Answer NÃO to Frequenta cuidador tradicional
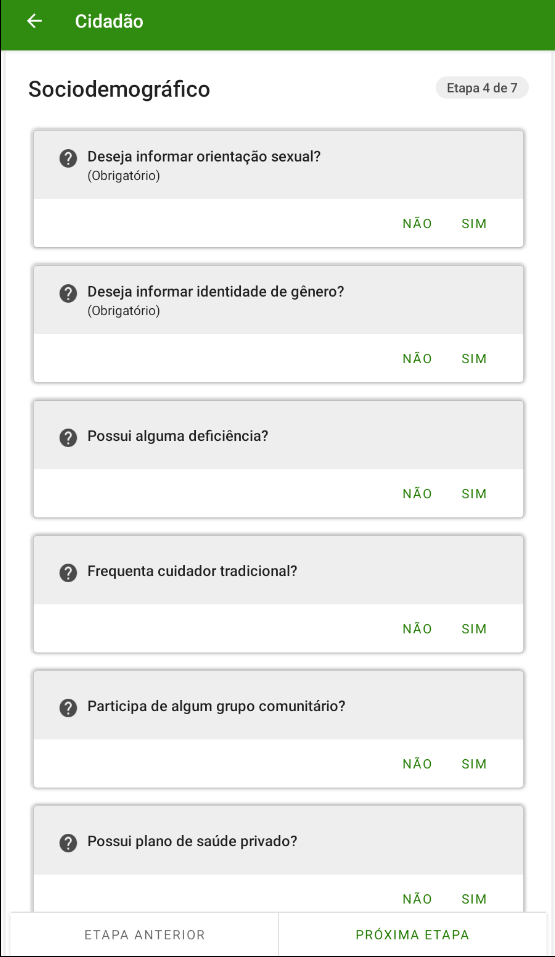The height and width of the screenshot is (957, 555). pyautogui.click(x=417, y=629)
